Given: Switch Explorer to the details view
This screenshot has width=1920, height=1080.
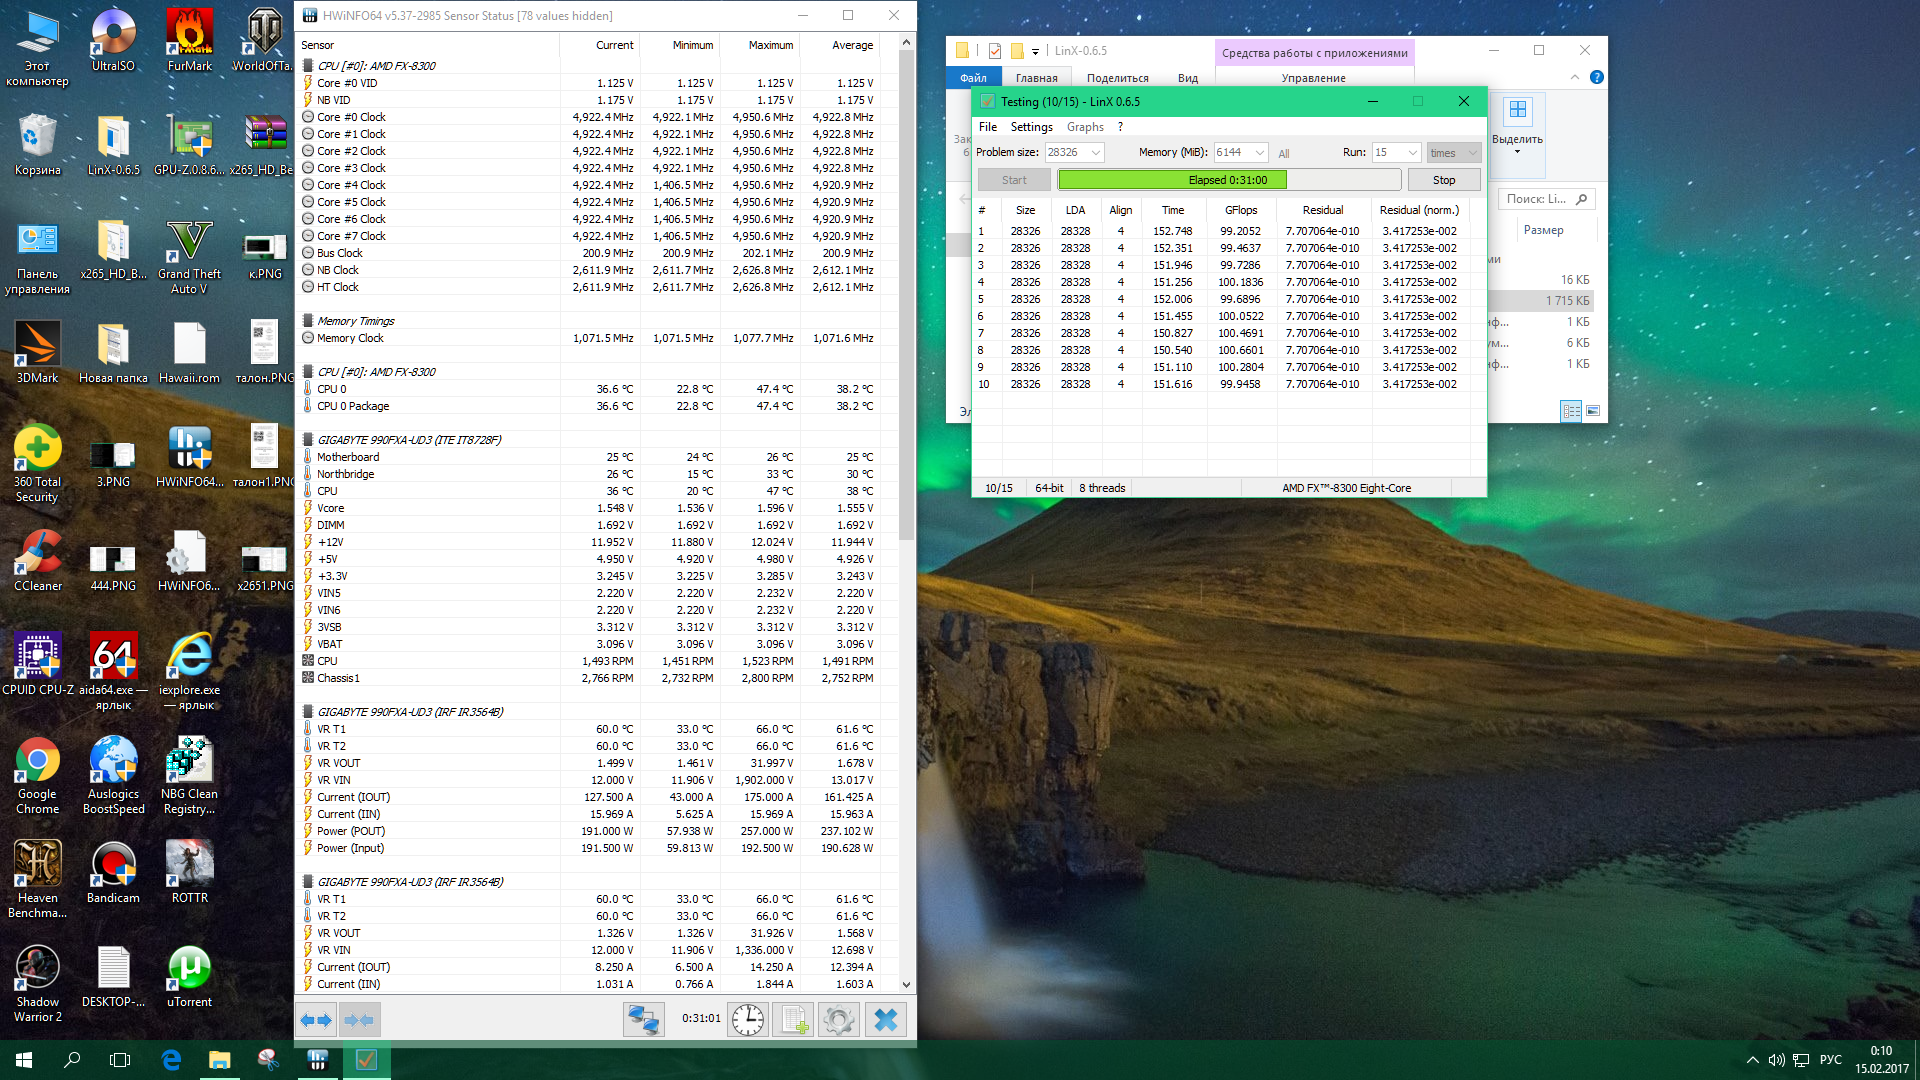Looking at the screenshot, I should click(x=1571, y=411).
